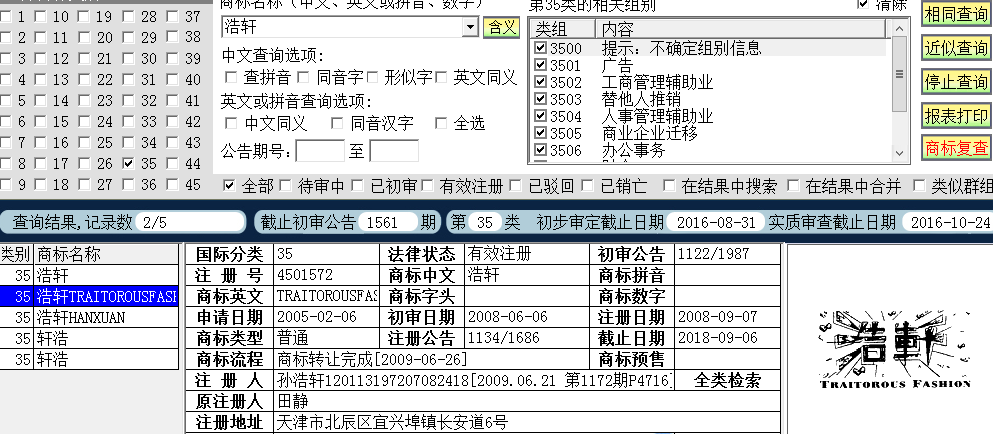The image size is (993, 434).
Task: Focus the trademark name input field
Action: coord(343,27)
